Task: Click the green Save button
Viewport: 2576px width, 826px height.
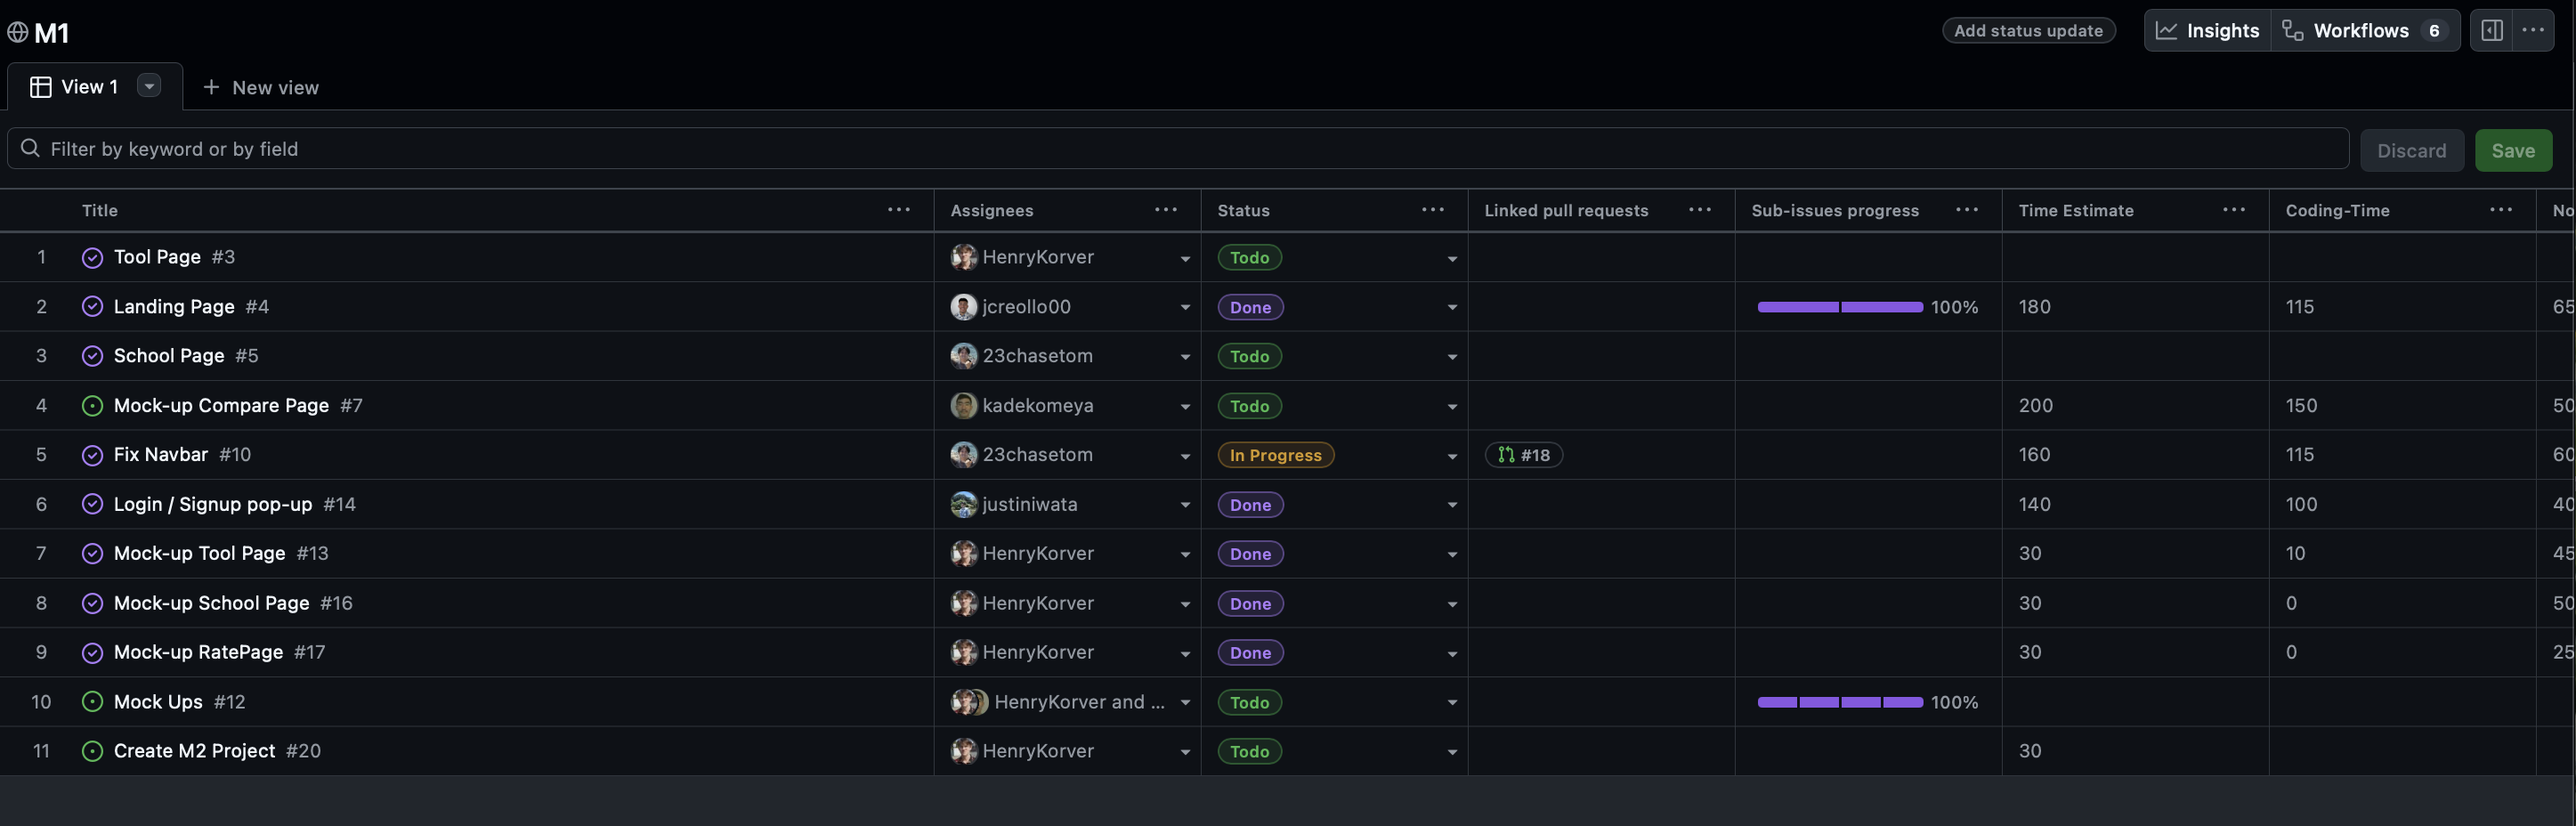Action: point(2512,151)
